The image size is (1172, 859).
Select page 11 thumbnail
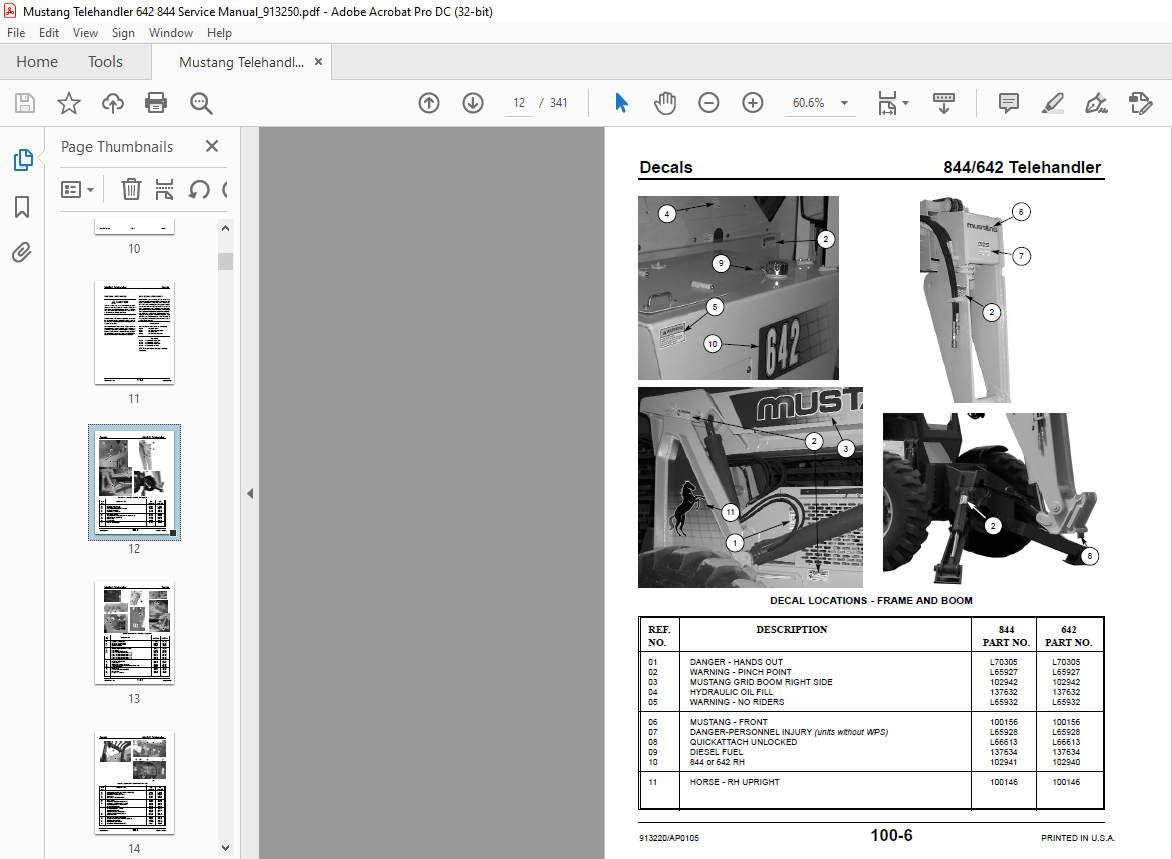[x=135, y=333]
